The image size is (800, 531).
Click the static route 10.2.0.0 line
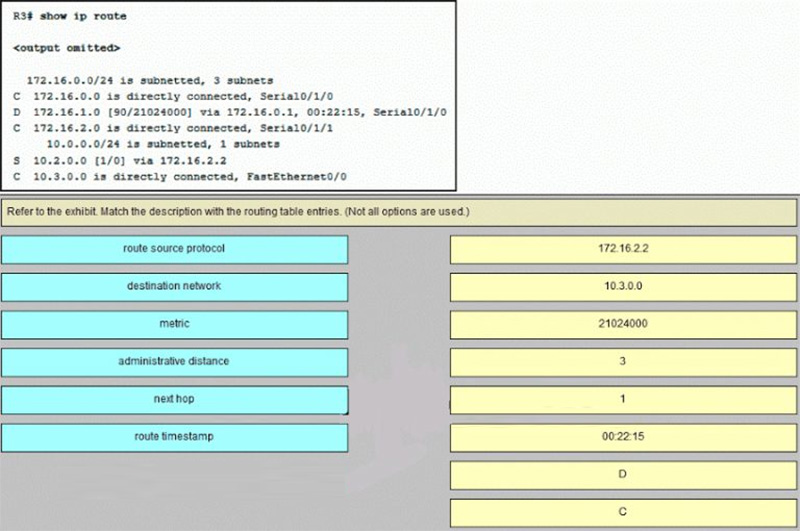point(120,161)
